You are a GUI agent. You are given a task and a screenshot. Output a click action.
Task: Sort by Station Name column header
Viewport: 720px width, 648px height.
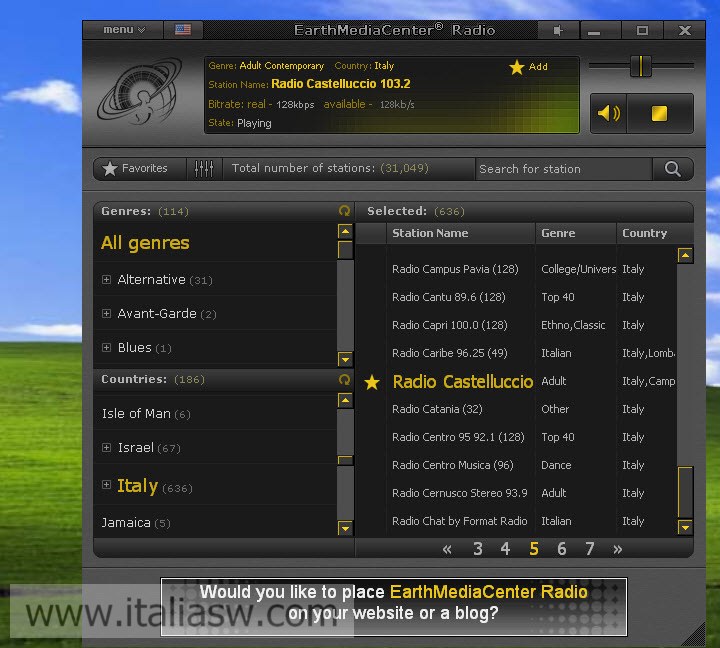coord(461,233)
